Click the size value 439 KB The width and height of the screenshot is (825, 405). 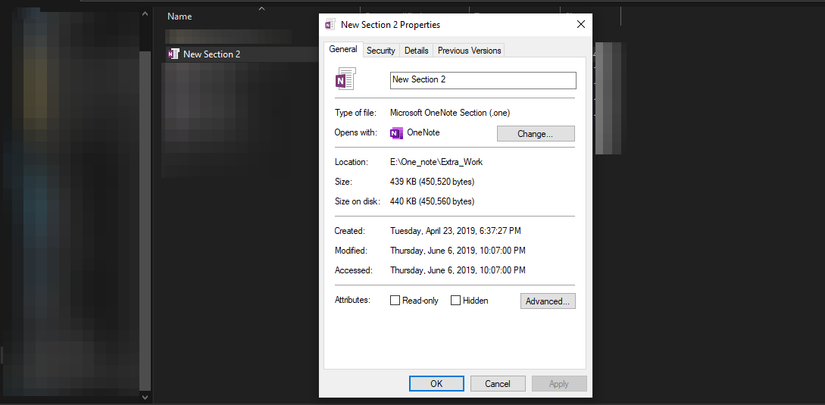tap(432, 182)
